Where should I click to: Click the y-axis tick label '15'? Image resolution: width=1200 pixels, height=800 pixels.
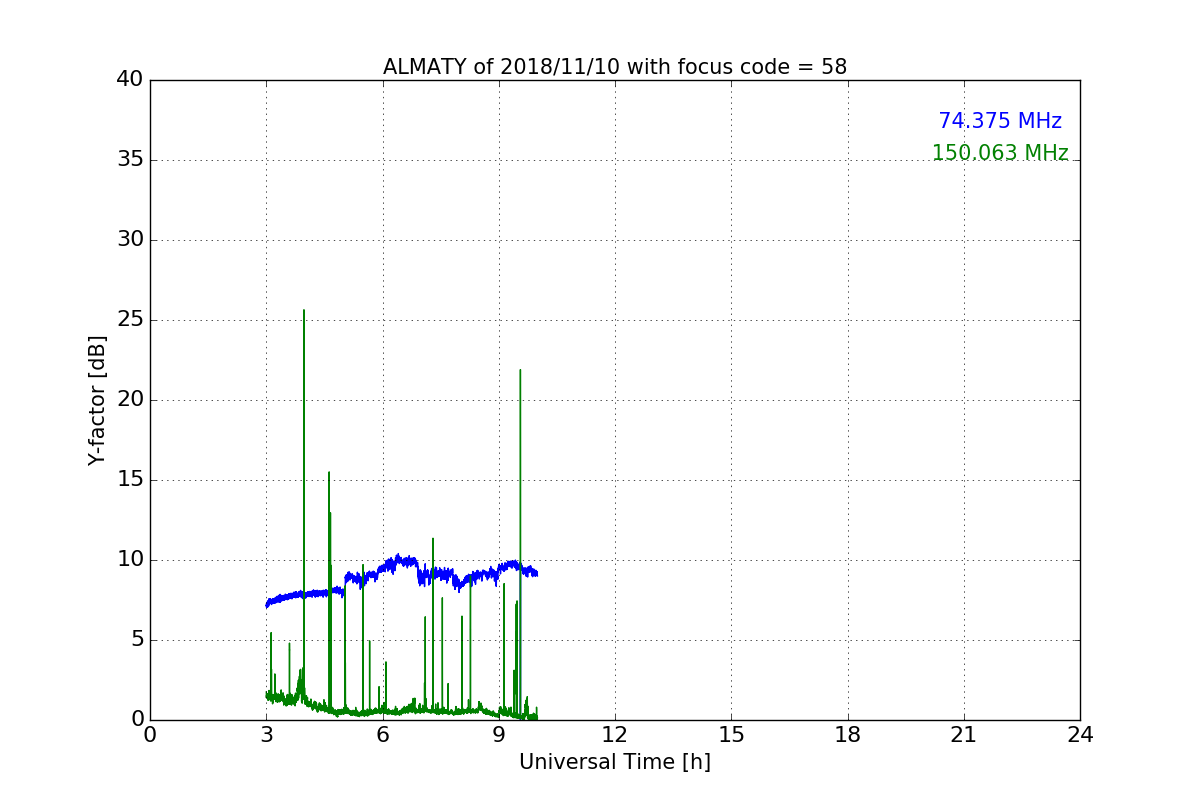130,480
